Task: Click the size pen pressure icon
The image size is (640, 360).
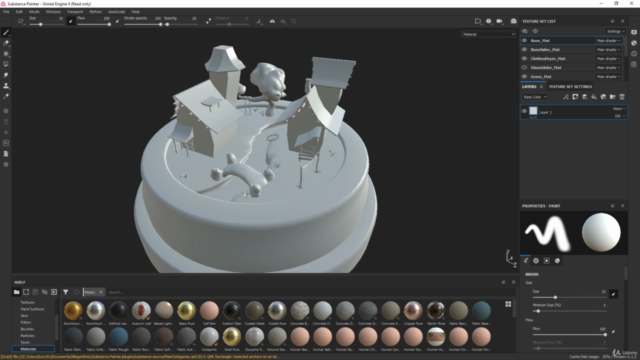Action: click(x=71, y=21)
